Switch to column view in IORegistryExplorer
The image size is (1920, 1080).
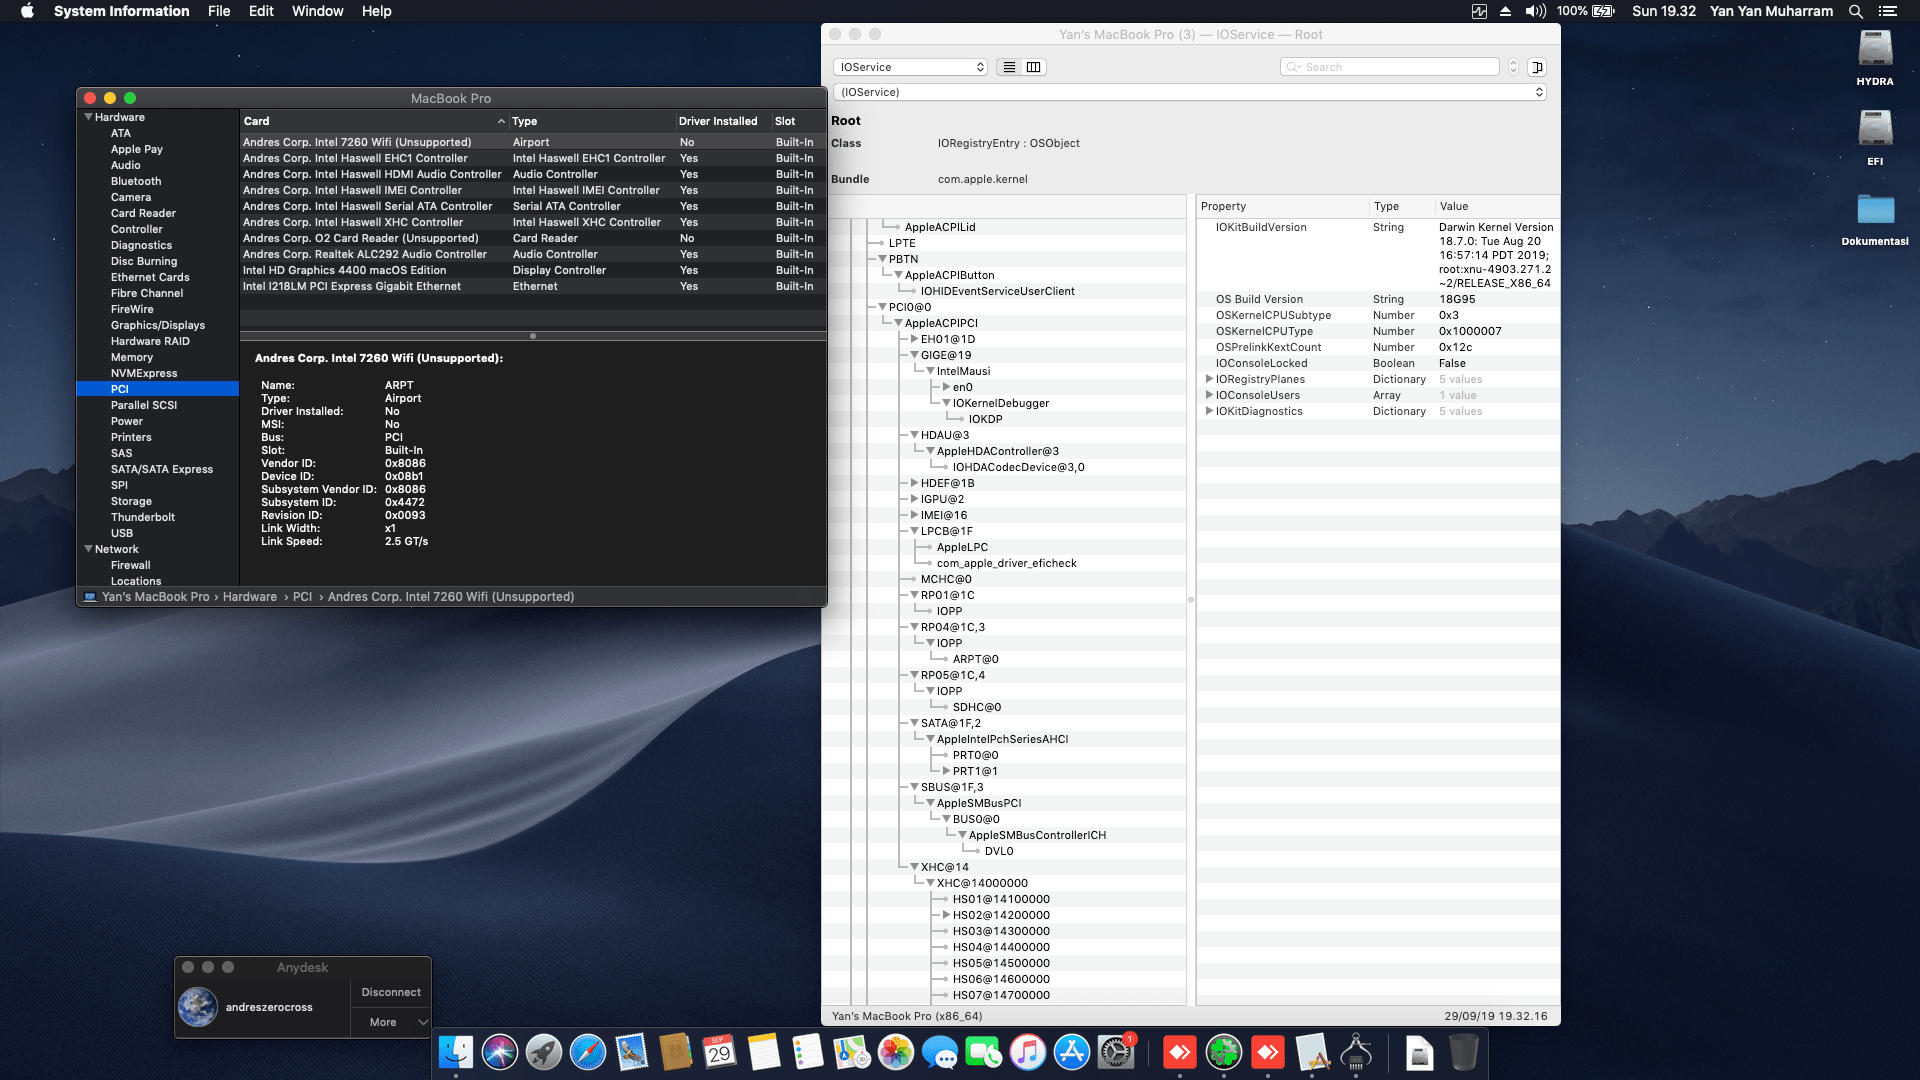pyautogui.click(x=1033, y=67)
